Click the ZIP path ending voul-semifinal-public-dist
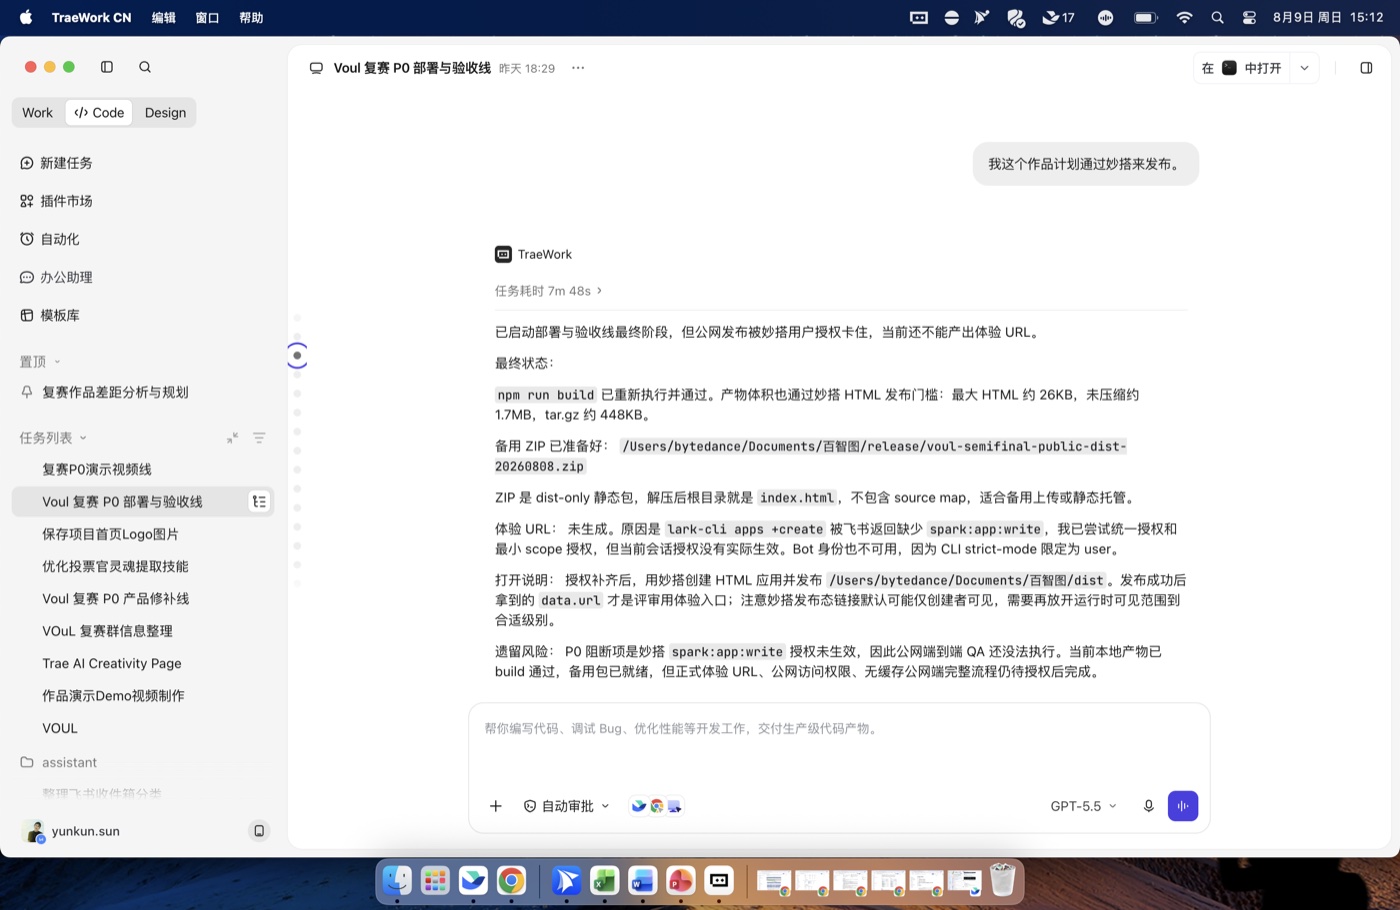The height and width of the screenshot is (910, 1400). (x=811, y=456)
